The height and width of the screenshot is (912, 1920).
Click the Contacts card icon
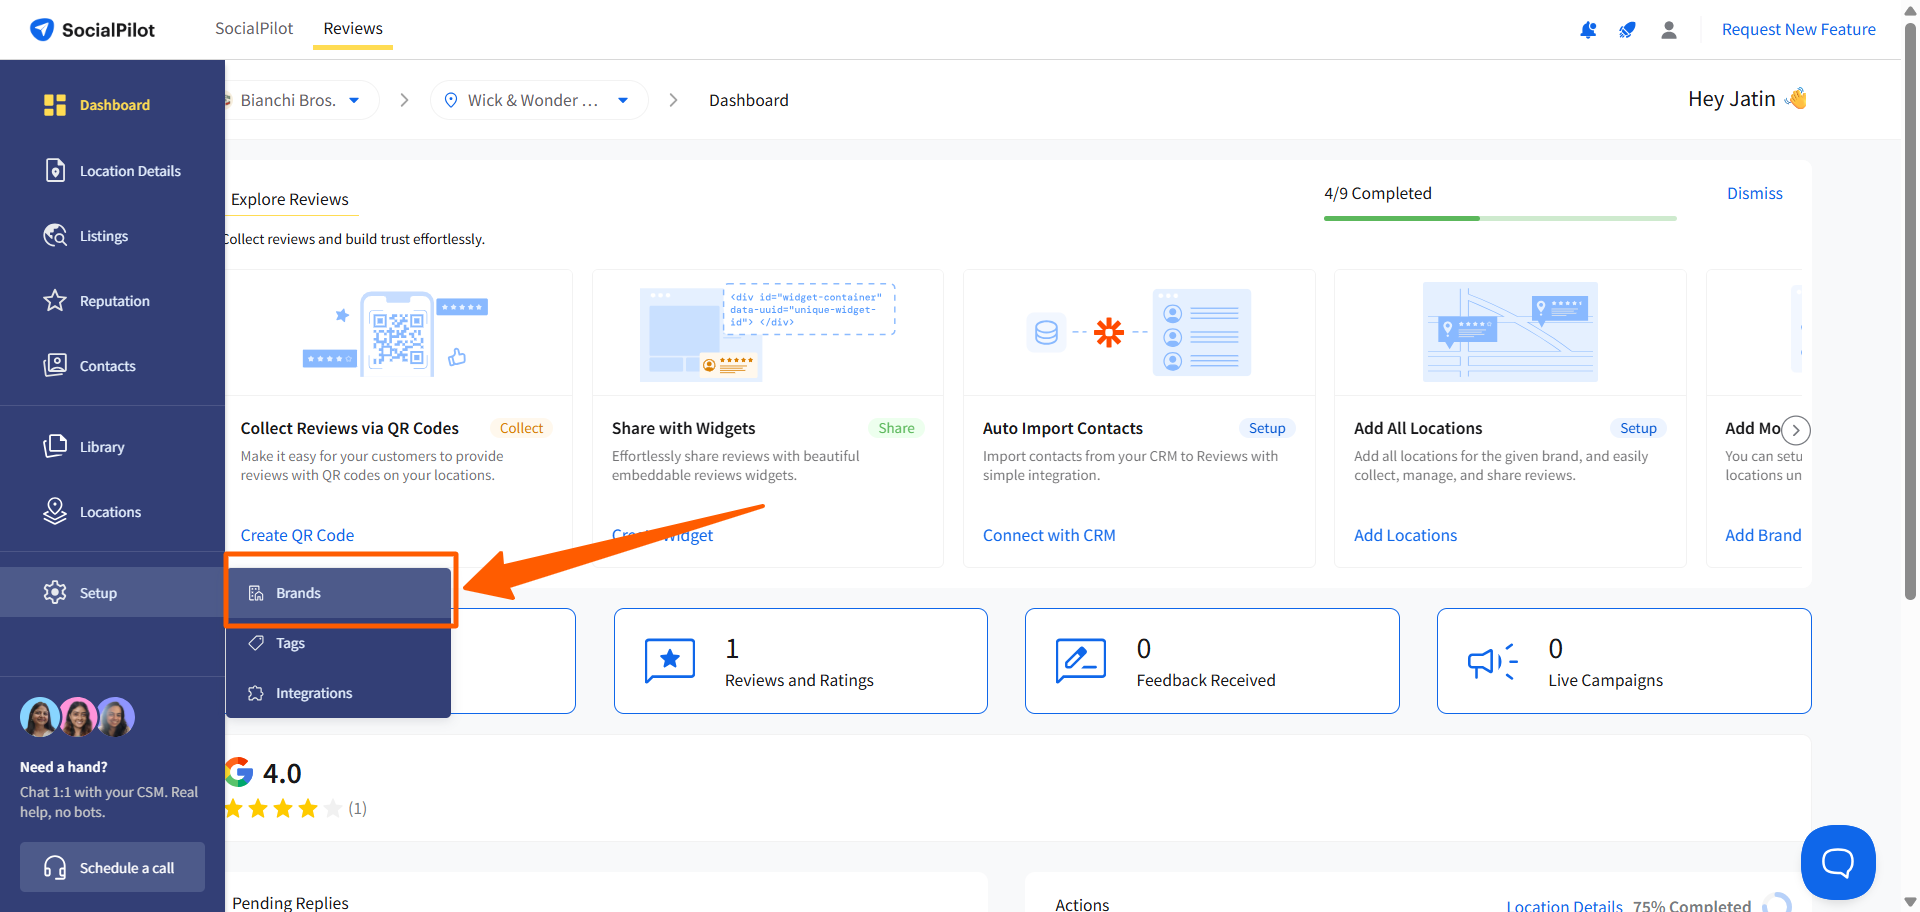click(55, 365)
